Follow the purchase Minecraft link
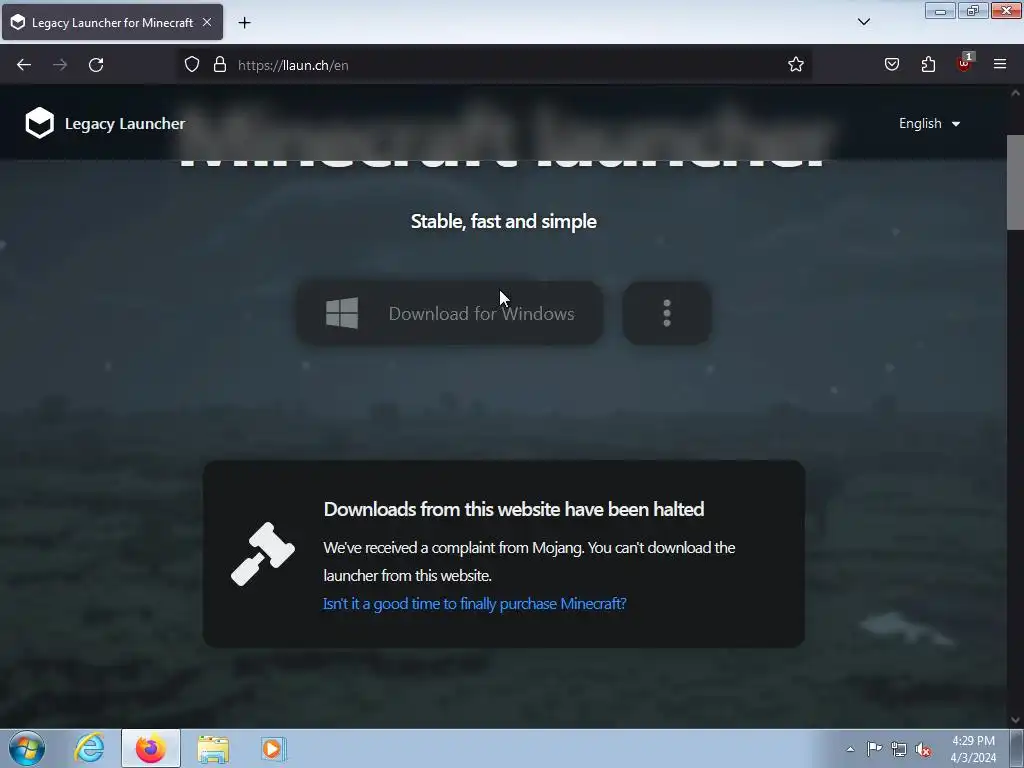 pyautogui.click(x=475, y=603)
